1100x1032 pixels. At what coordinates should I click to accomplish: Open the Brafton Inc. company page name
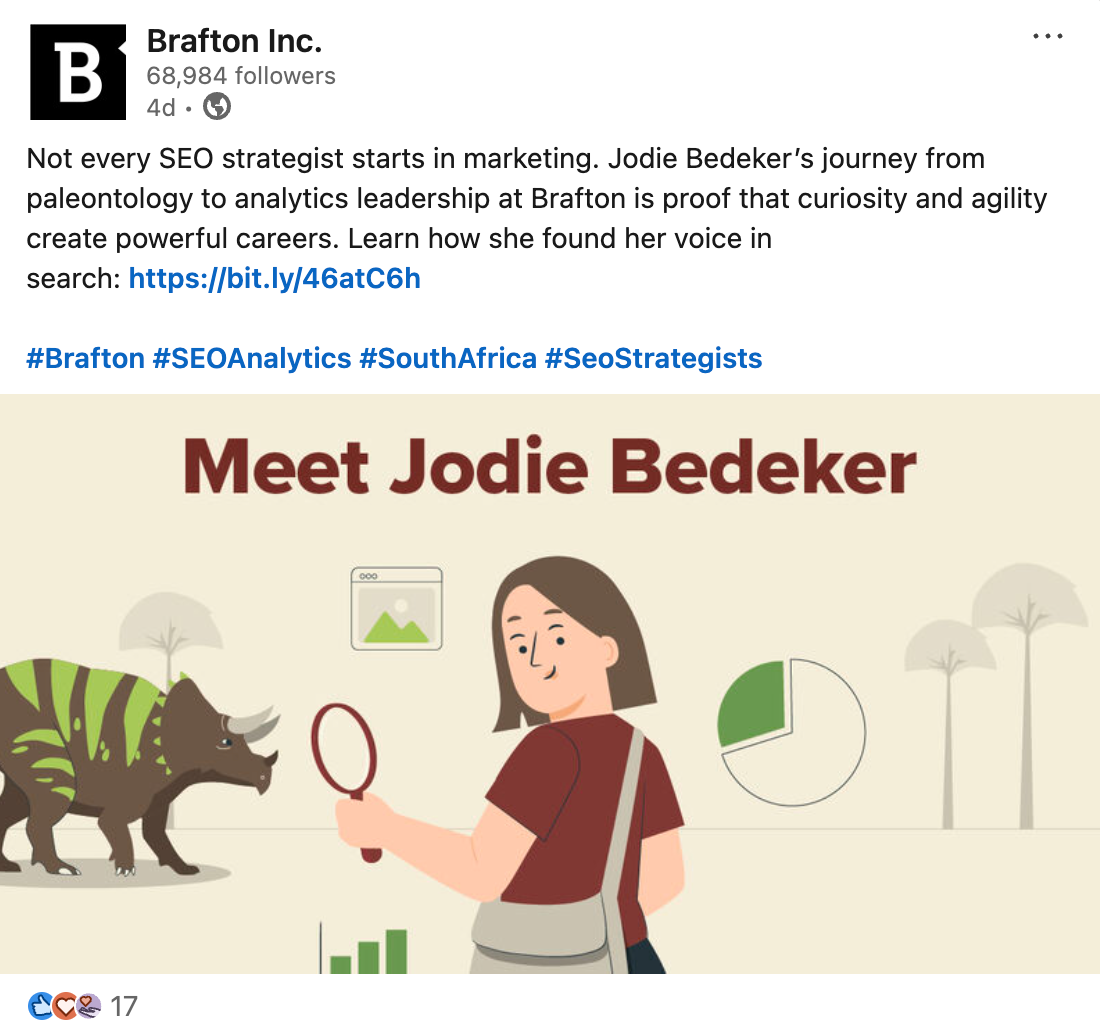[x=234, y=41]
